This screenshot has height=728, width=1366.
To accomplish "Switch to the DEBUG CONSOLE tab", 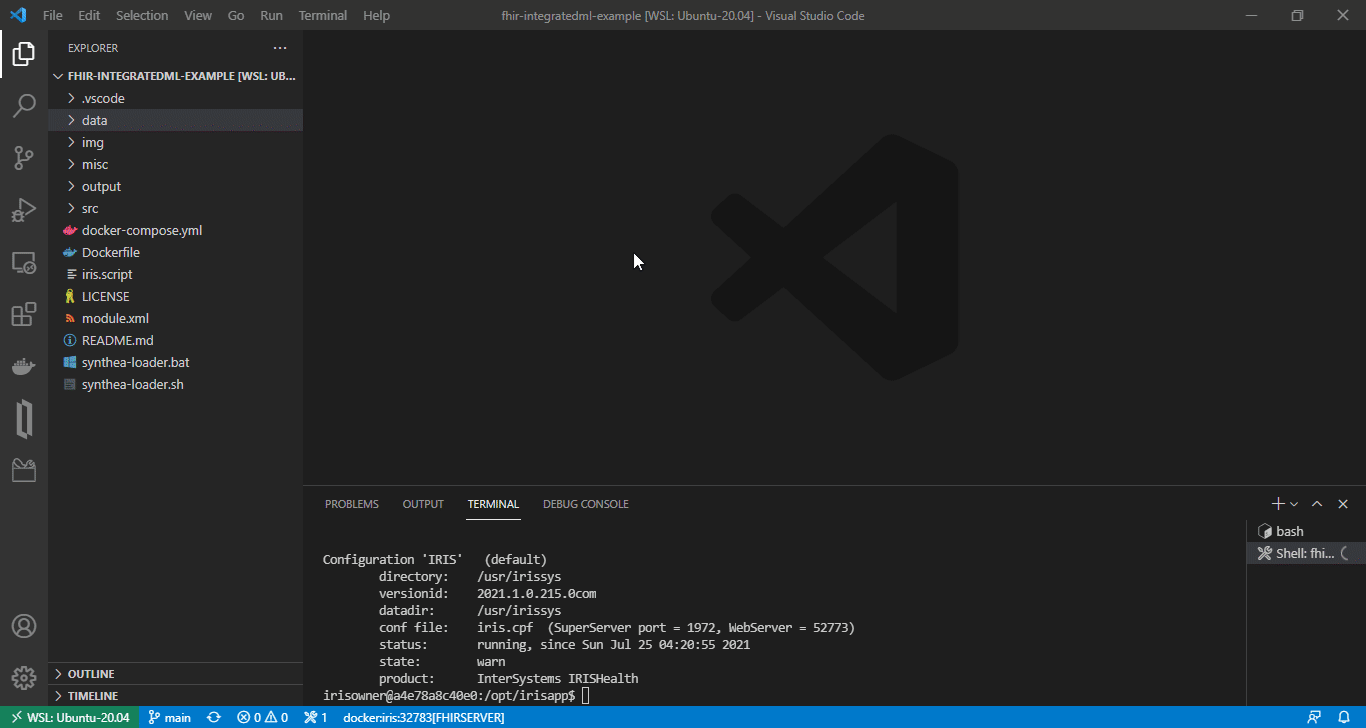I will point(585,504).
